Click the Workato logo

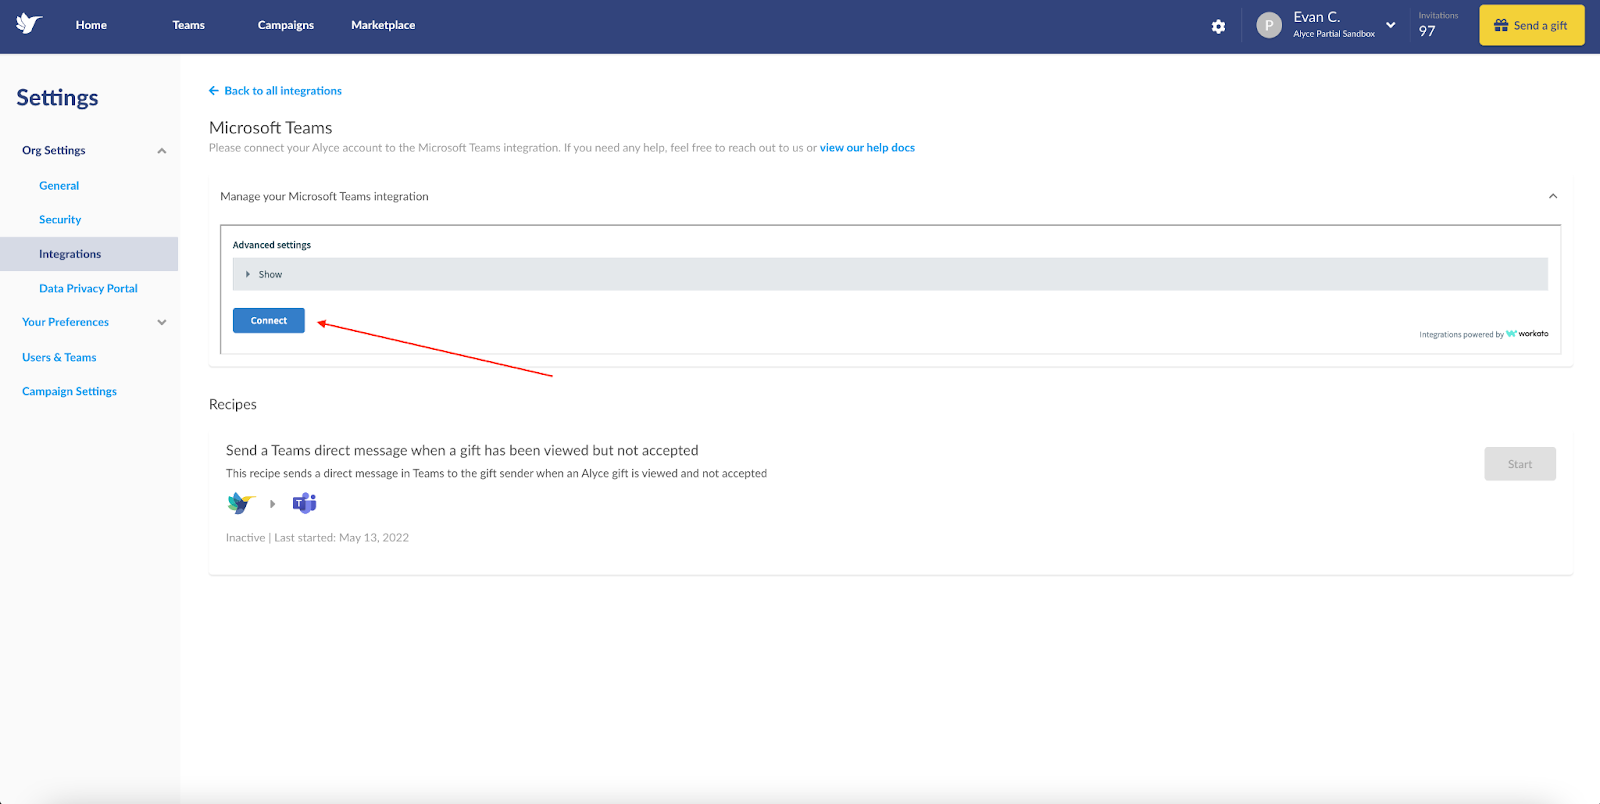1527,334
